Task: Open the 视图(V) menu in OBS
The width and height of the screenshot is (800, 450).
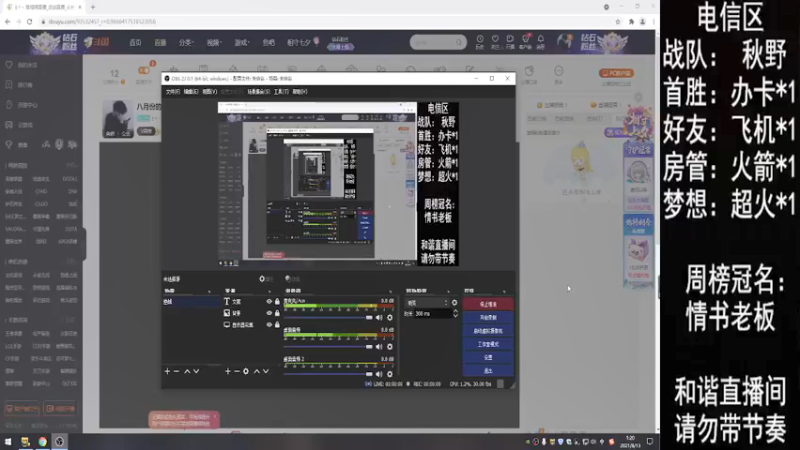Action: pyautogui.click(x=210, y=92)
